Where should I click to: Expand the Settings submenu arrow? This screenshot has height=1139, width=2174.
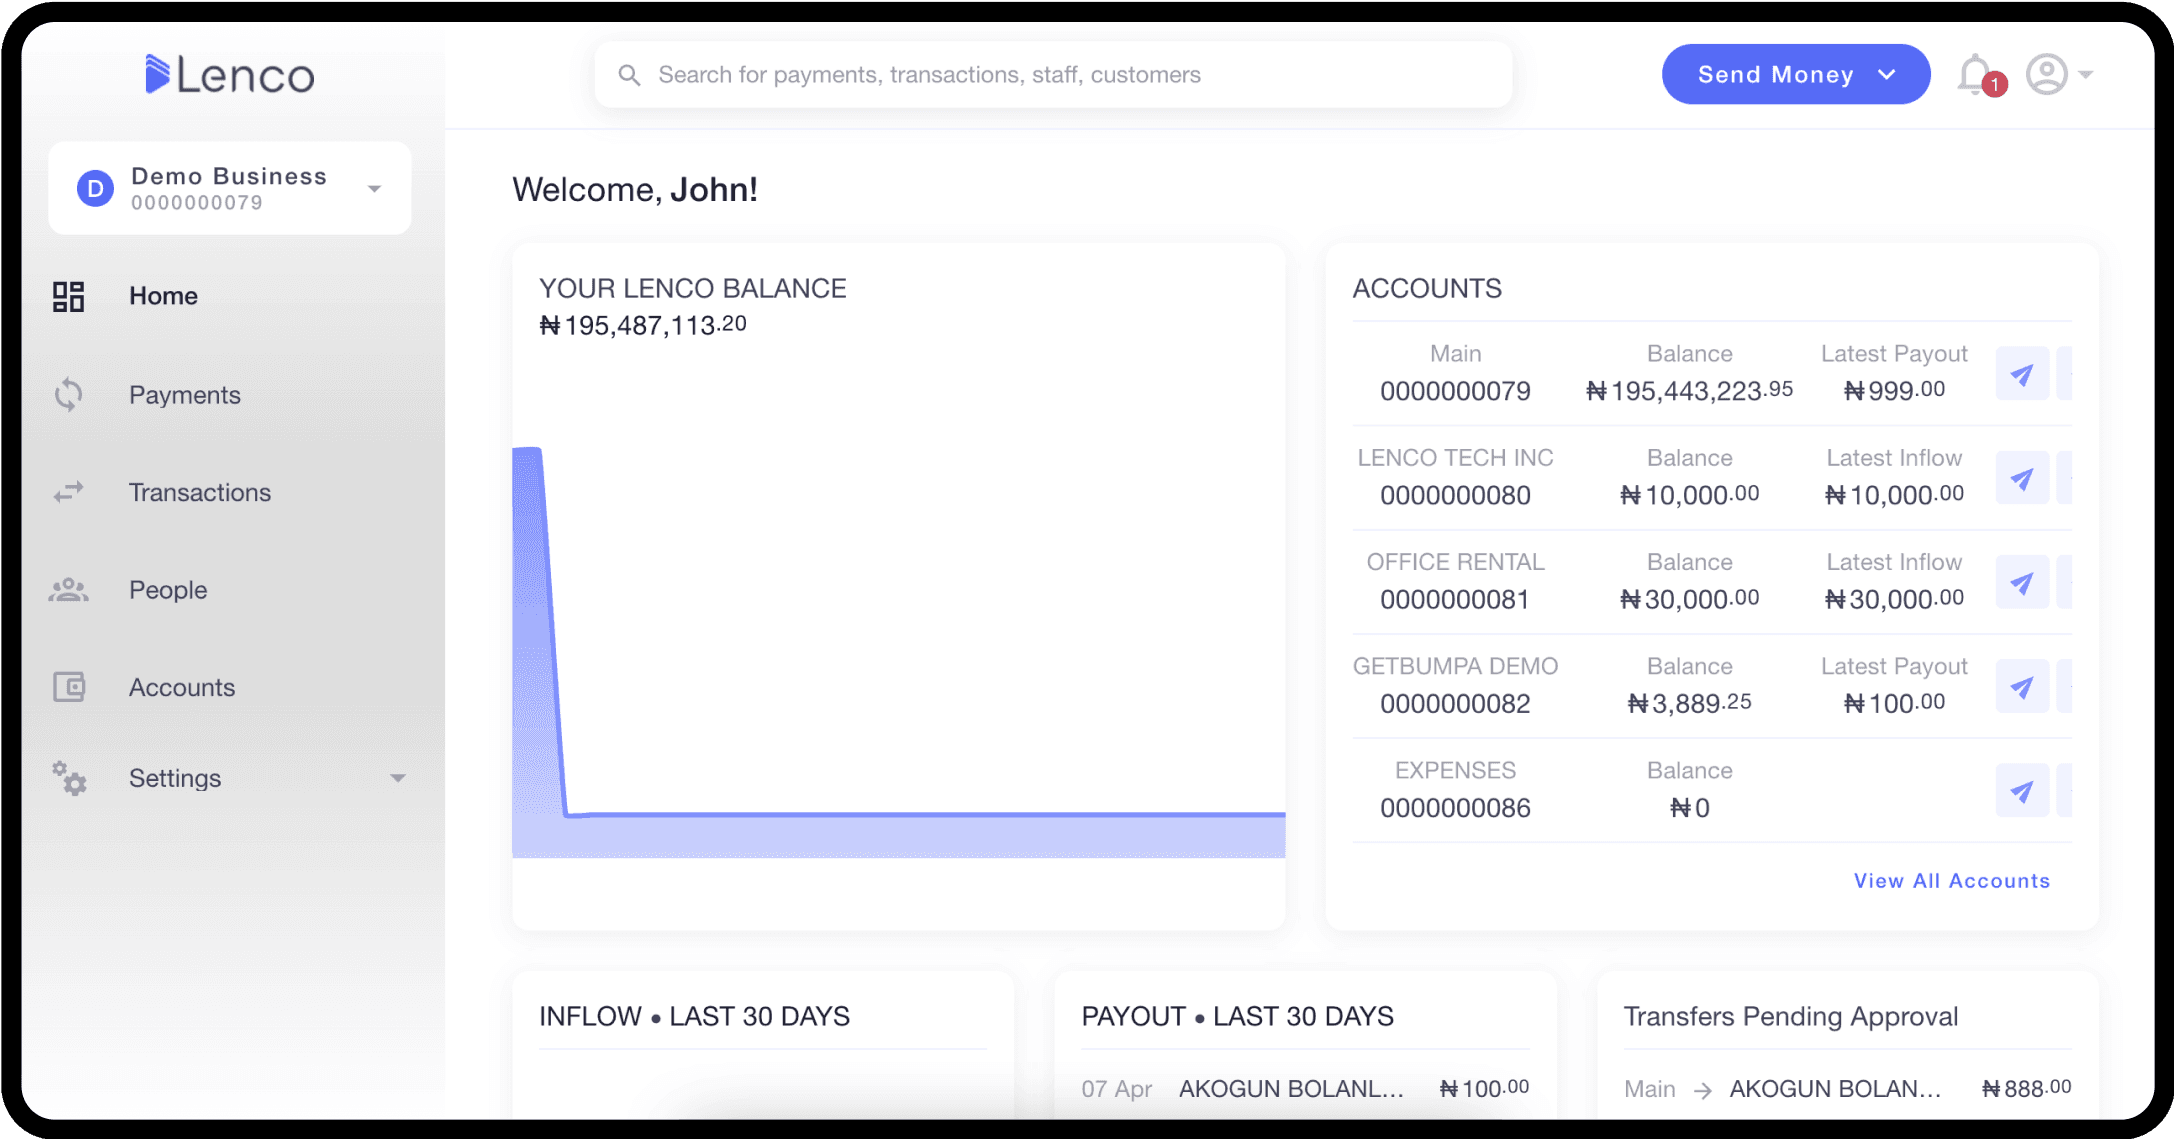coord(398,778)
